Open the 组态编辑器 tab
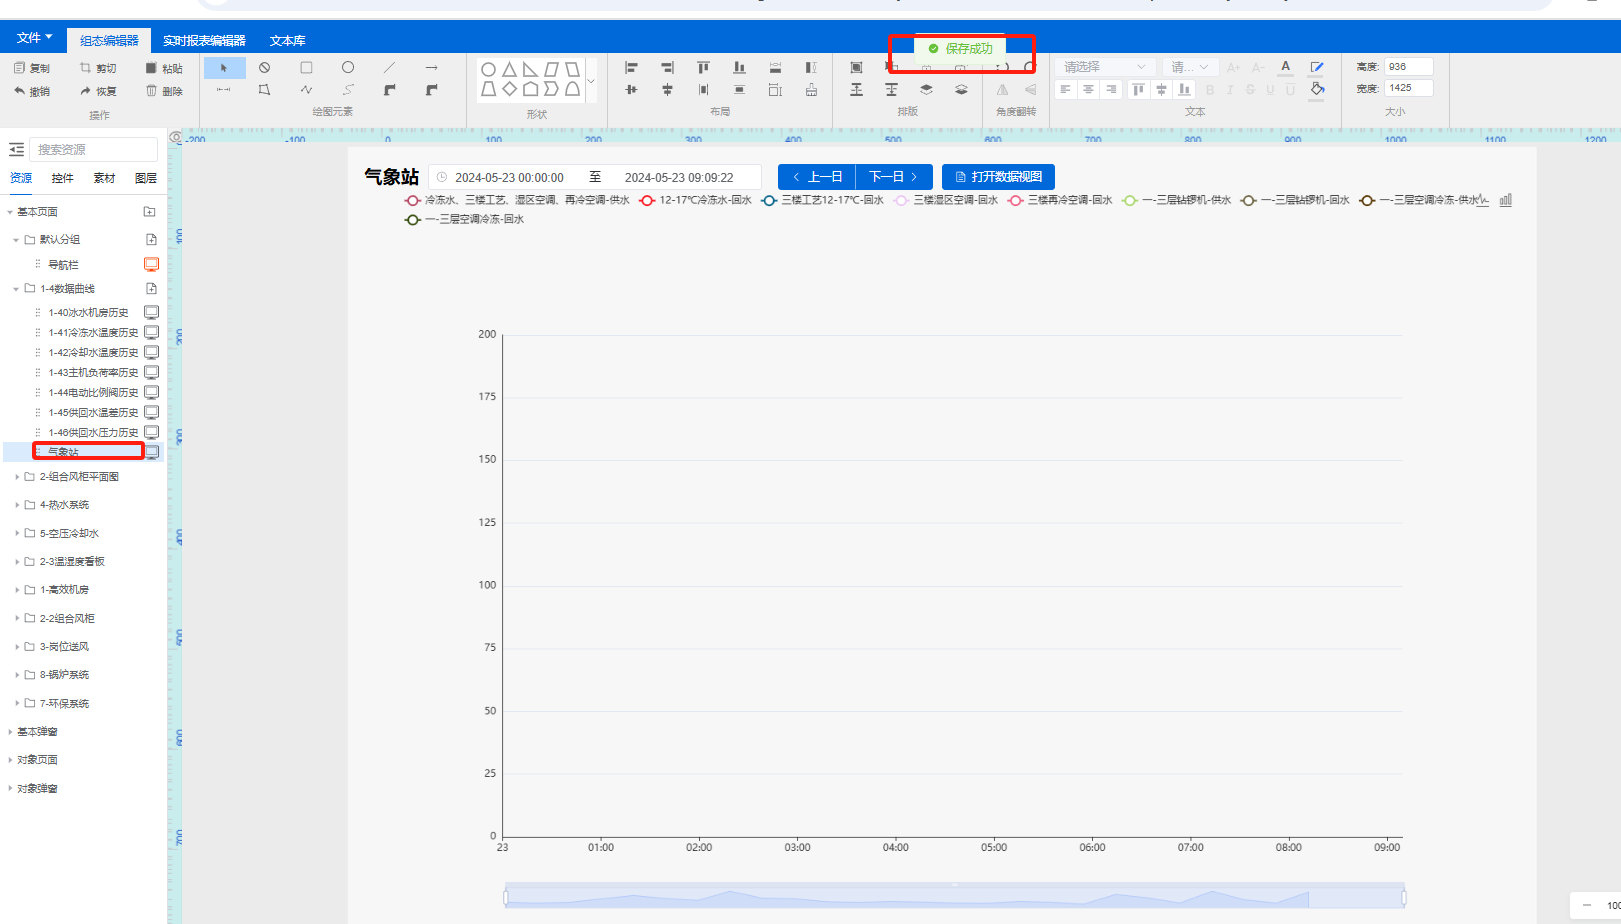 tap(109, 41)
